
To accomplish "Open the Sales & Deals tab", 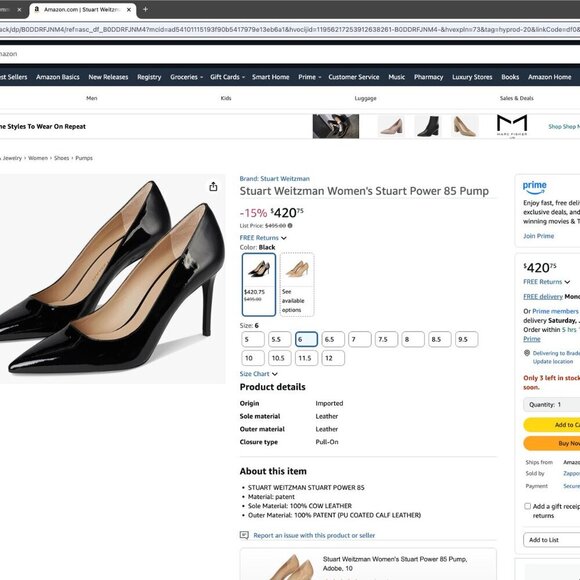I will coord(516,98).
